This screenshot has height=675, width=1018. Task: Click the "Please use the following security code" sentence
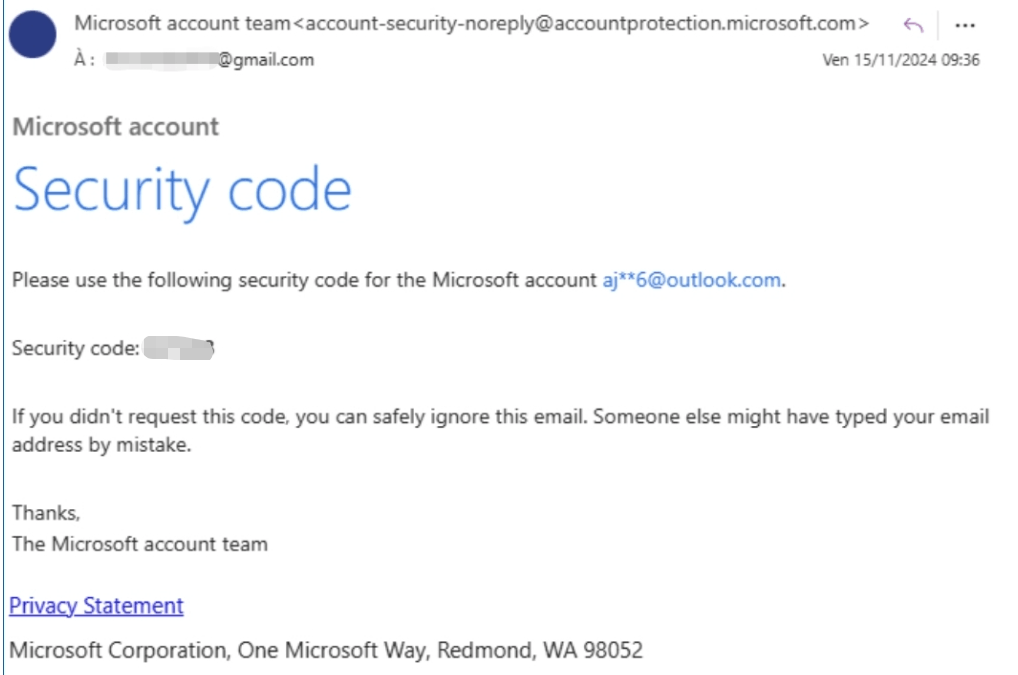pyautogui.click(x=300, y=280)
